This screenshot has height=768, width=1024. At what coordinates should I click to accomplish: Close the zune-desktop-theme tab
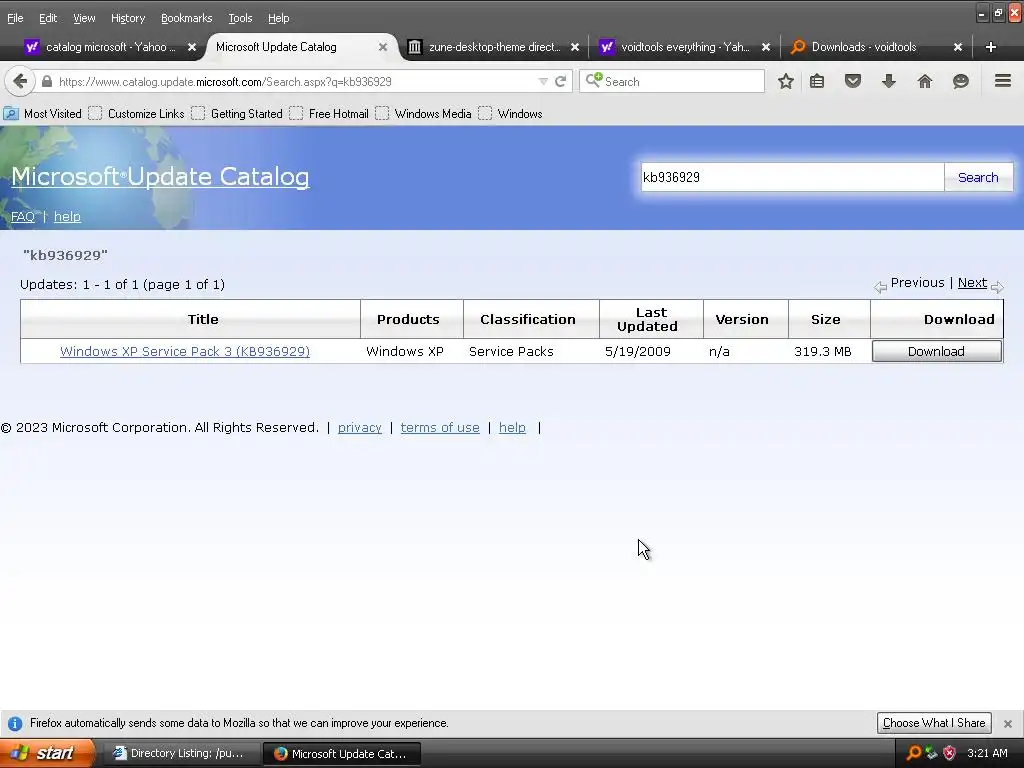point(575,47)
